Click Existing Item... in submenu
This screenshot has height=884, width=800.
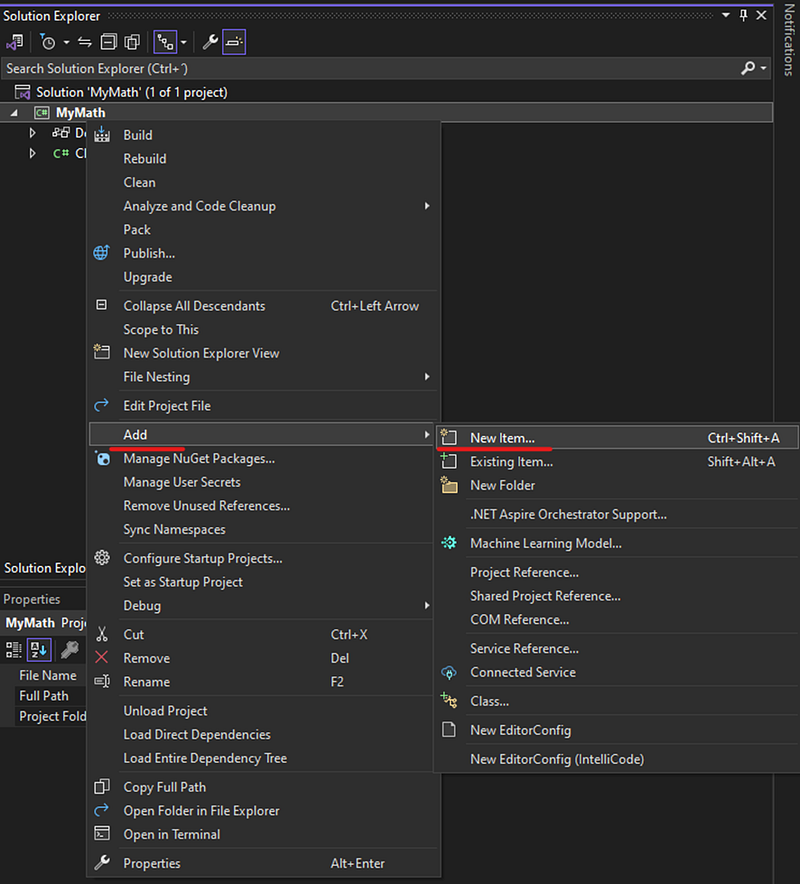pos(617,462)
